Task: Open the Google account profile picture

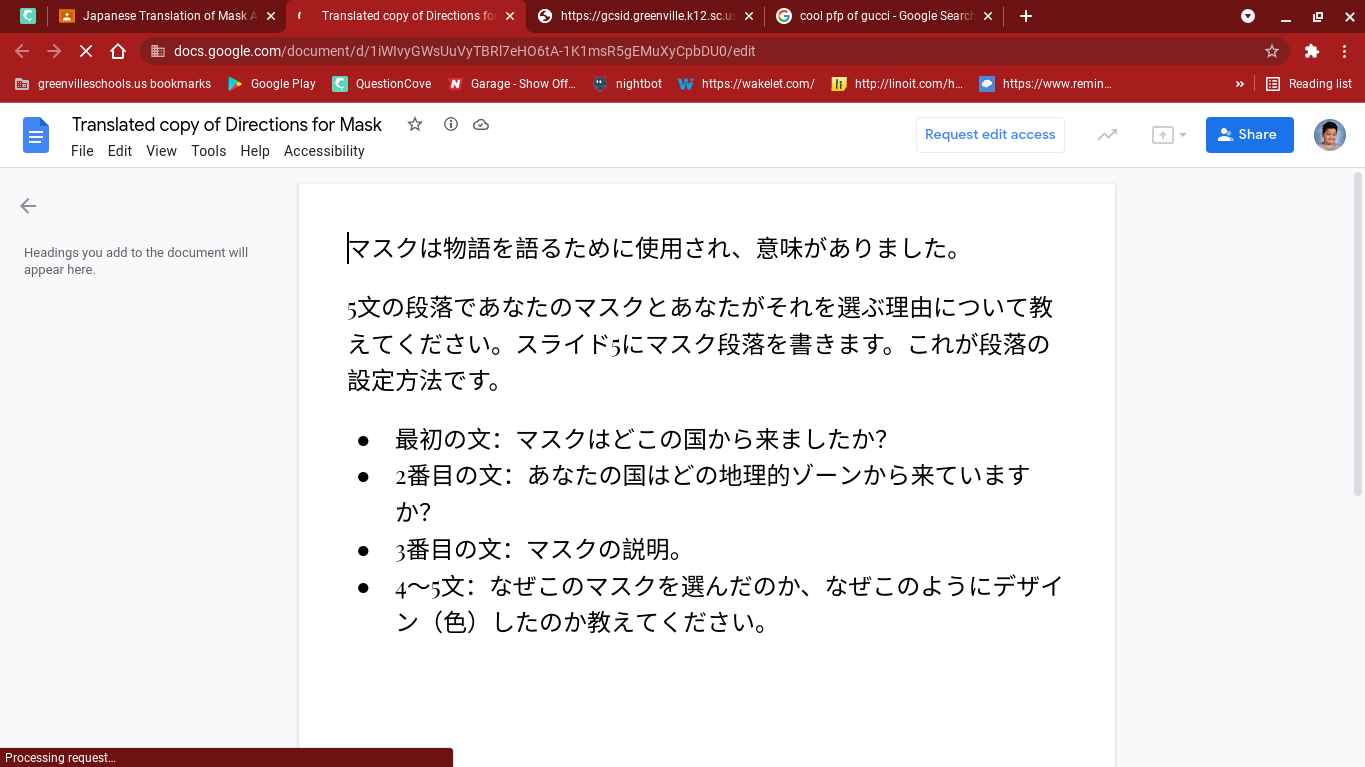Action: click(1329, 135)
